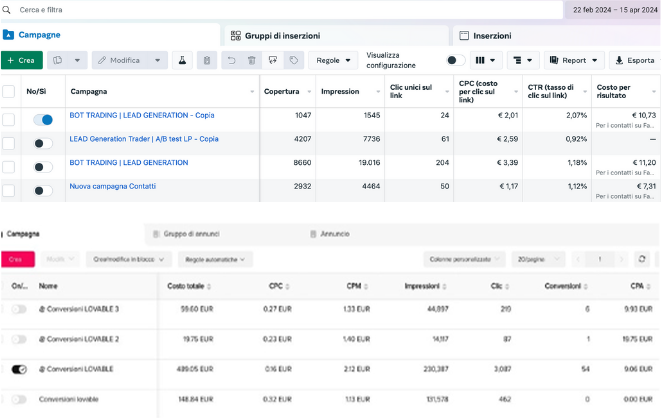This screenshot has height=418, width=661.
Task: Click the breakdown rows icon
Action: click(x=521, y=60)
